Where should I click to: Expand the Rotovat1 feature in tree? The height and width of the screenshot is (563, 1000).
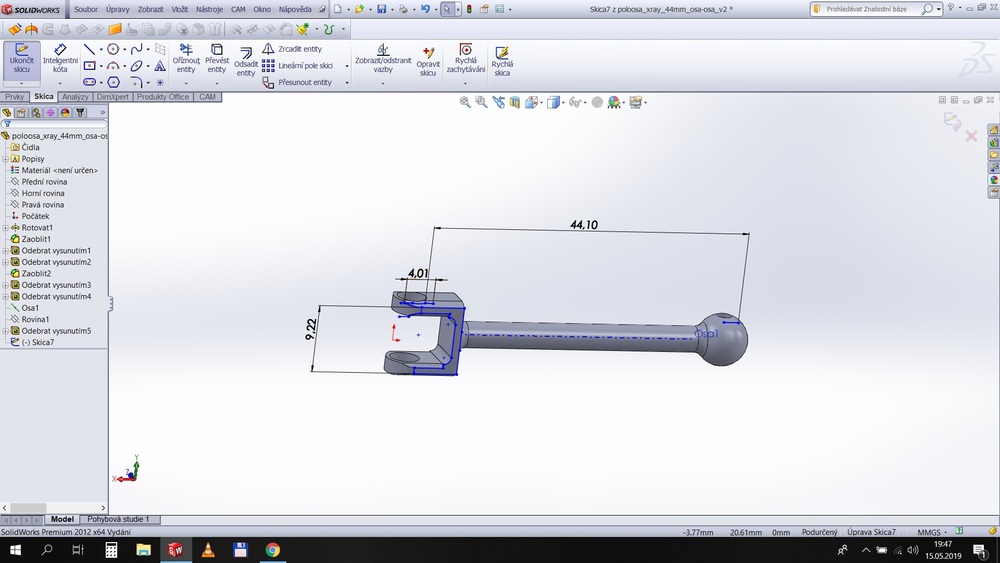coord(5,228)
